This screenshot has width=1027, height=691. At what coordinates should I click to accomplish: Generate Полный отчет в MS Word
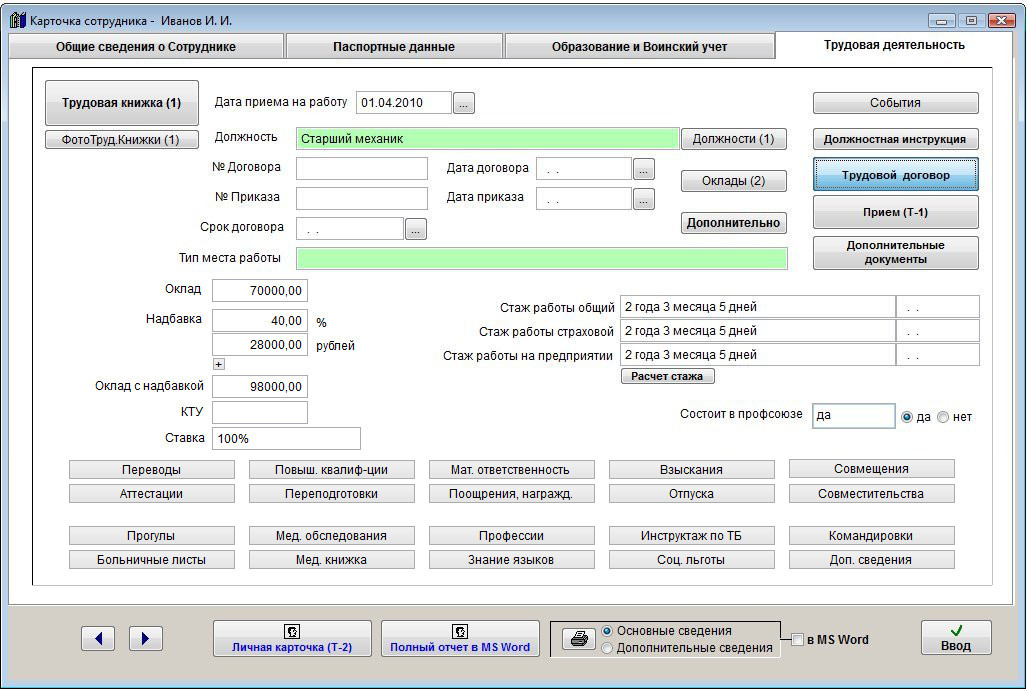(459, 639)
